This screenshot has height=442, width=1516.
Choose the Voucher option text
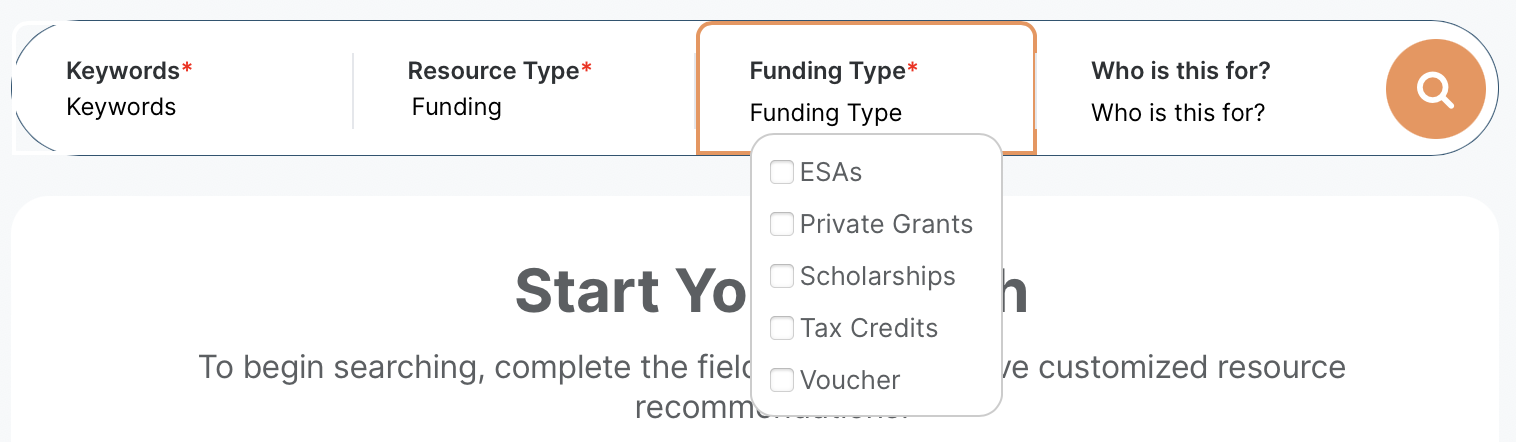(x=850, y=380)
